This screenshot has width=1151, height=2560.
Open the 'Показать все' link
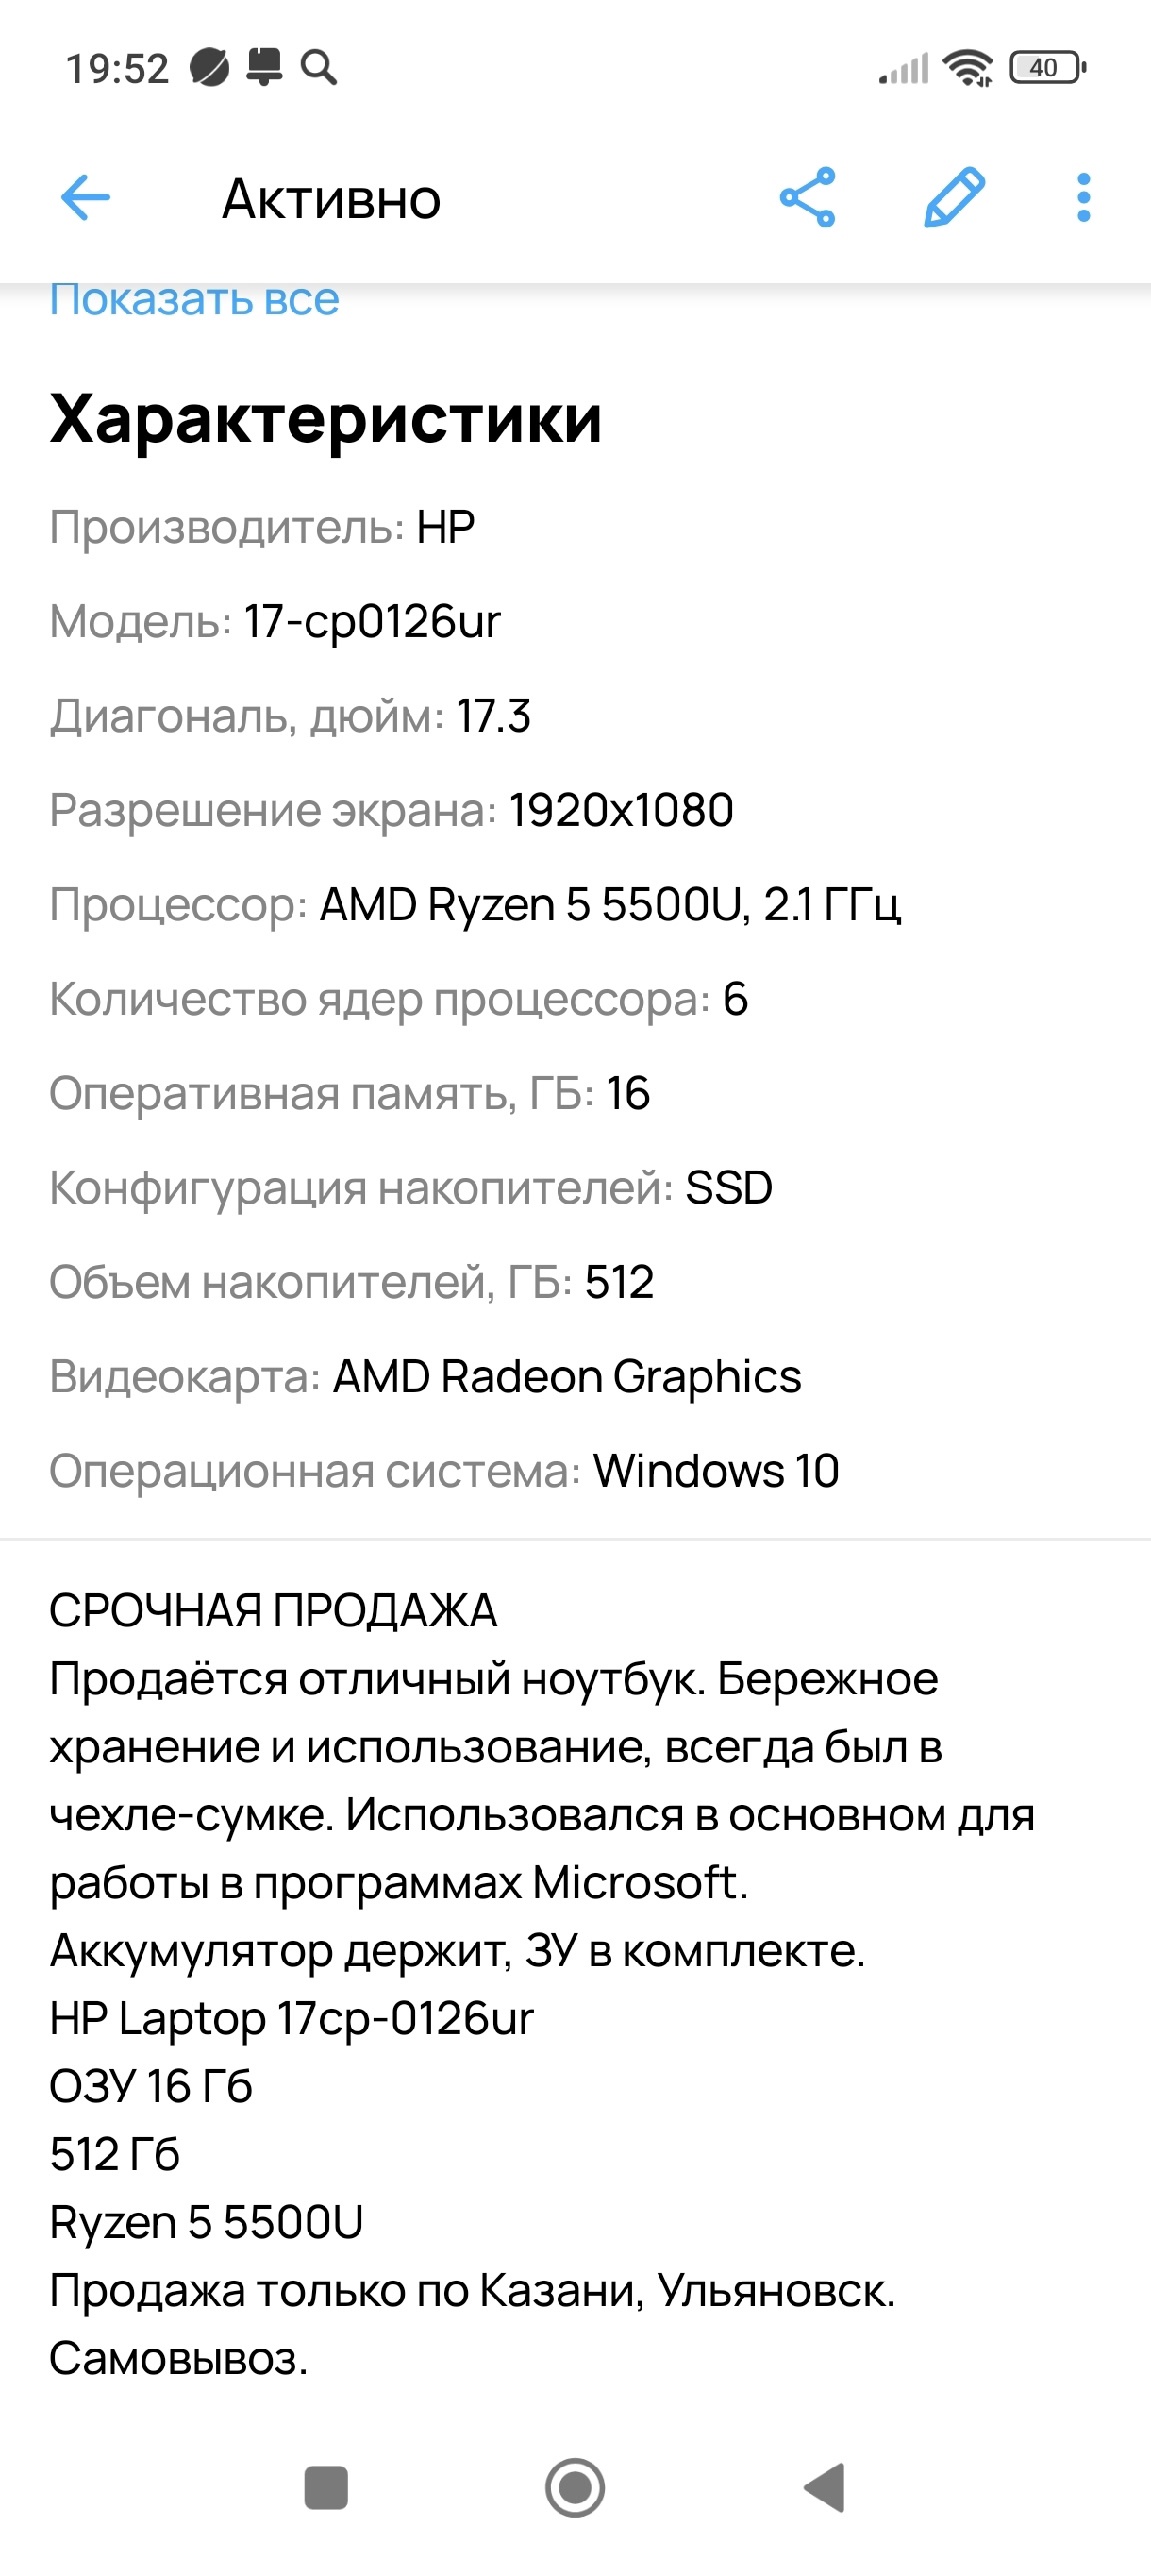[x=195, y=299]
